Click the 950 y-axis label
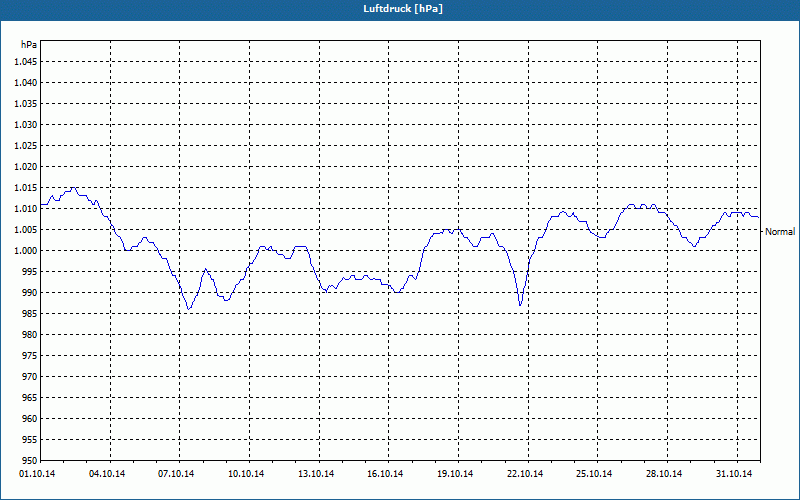Image resolution: width=800 pixels, height=500 pixels. coord(30,460)
